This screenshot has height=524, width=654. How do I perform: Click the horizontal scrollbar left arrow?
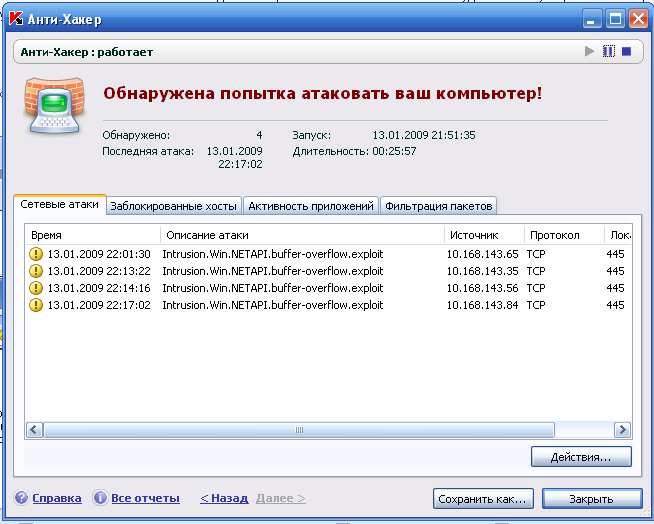[34, 429]
